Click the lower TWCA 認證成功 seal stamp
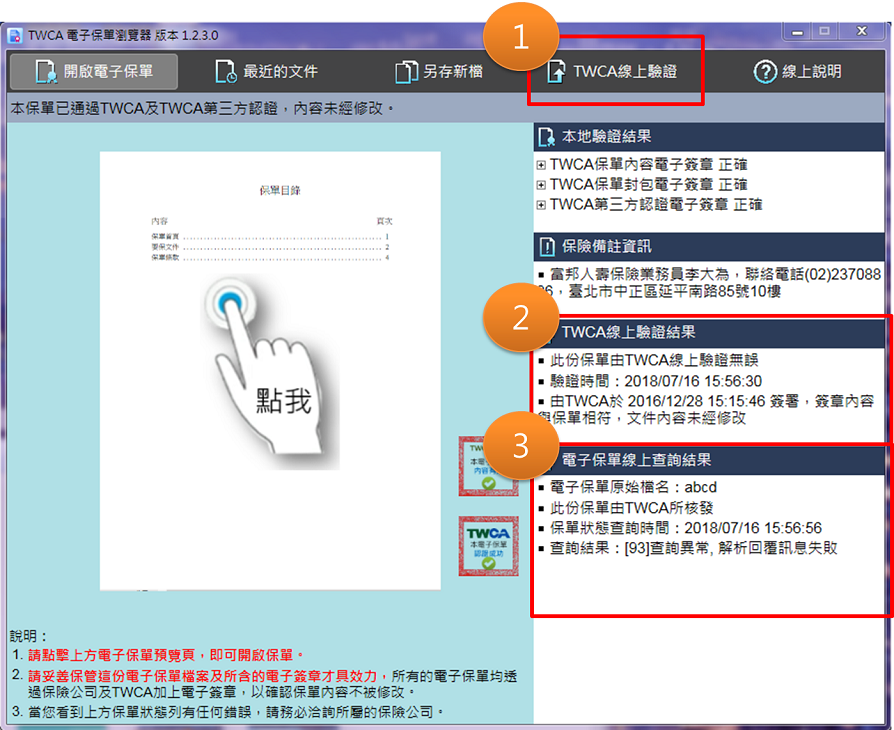Image resolution: width=894 pixels, height=730 pixels. [488, 545]
